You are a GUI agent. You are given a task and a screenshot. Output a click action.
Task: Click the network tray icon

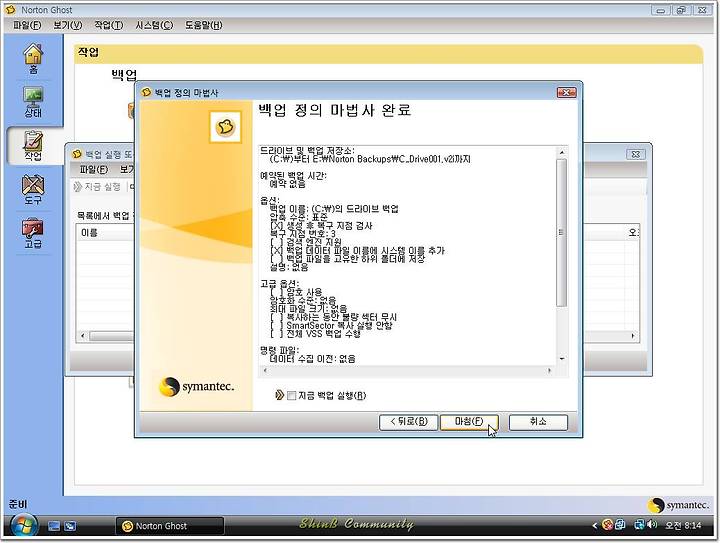tap(640, 524)
